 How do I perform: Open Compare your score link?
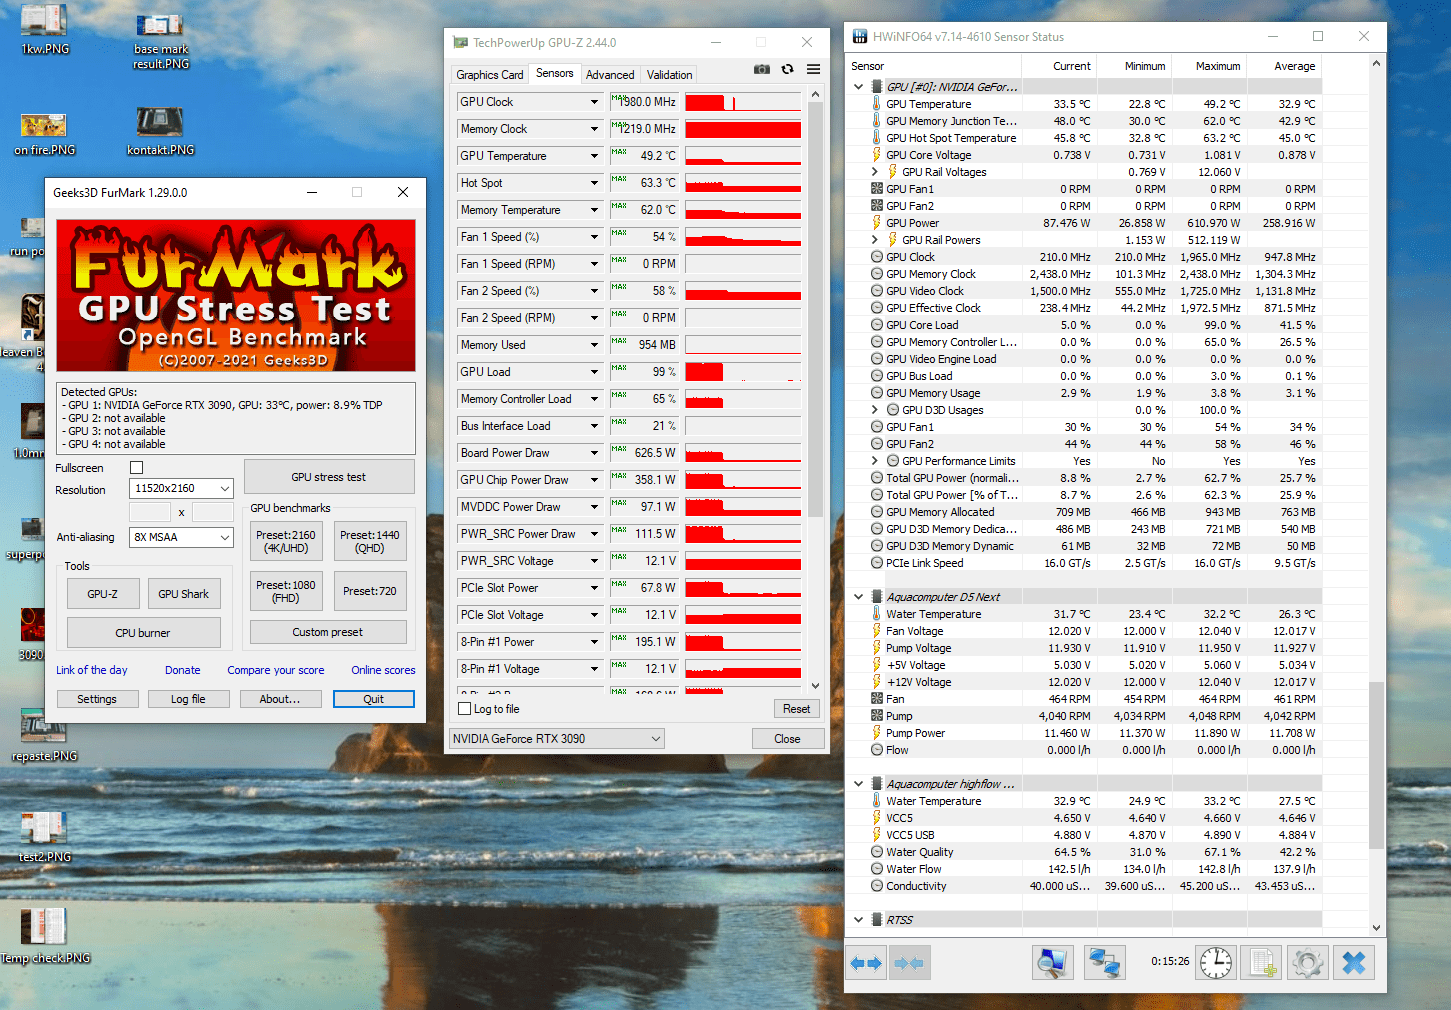tap(276, 670)
